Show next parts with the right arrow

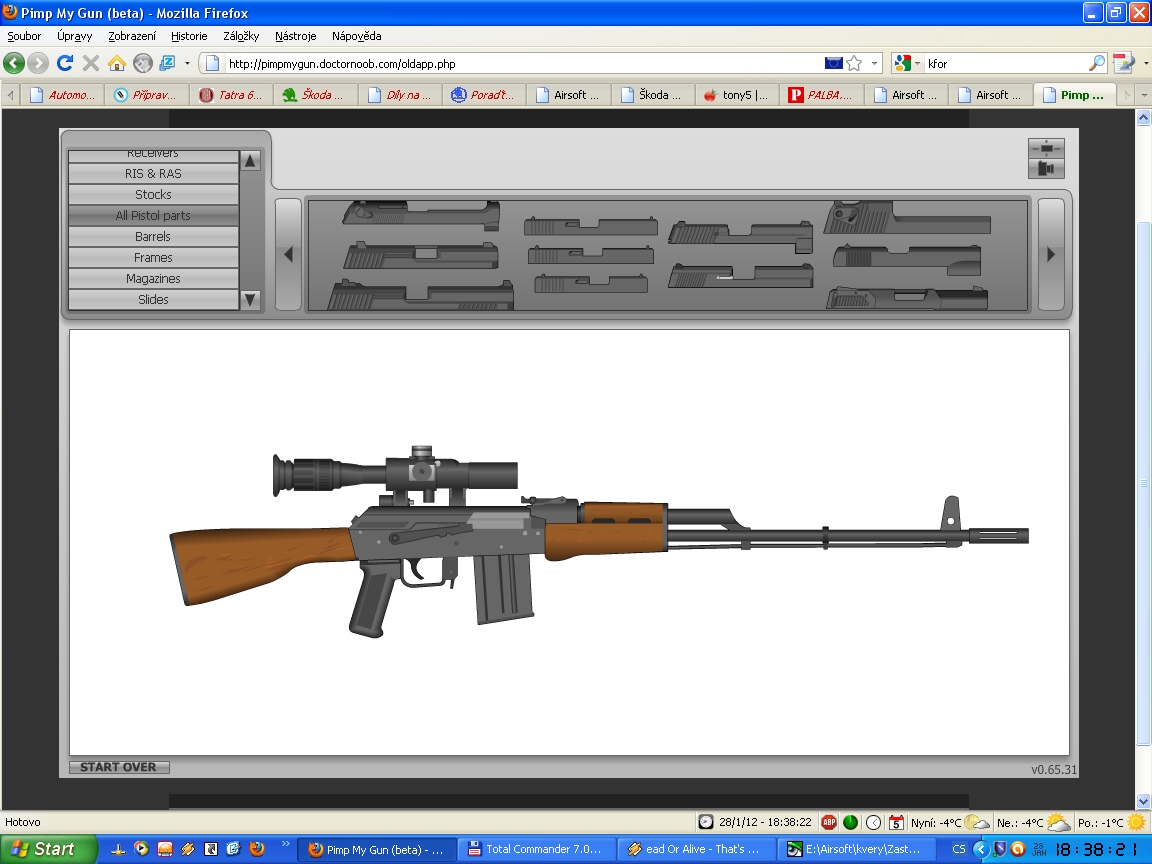coord(1050,255)
